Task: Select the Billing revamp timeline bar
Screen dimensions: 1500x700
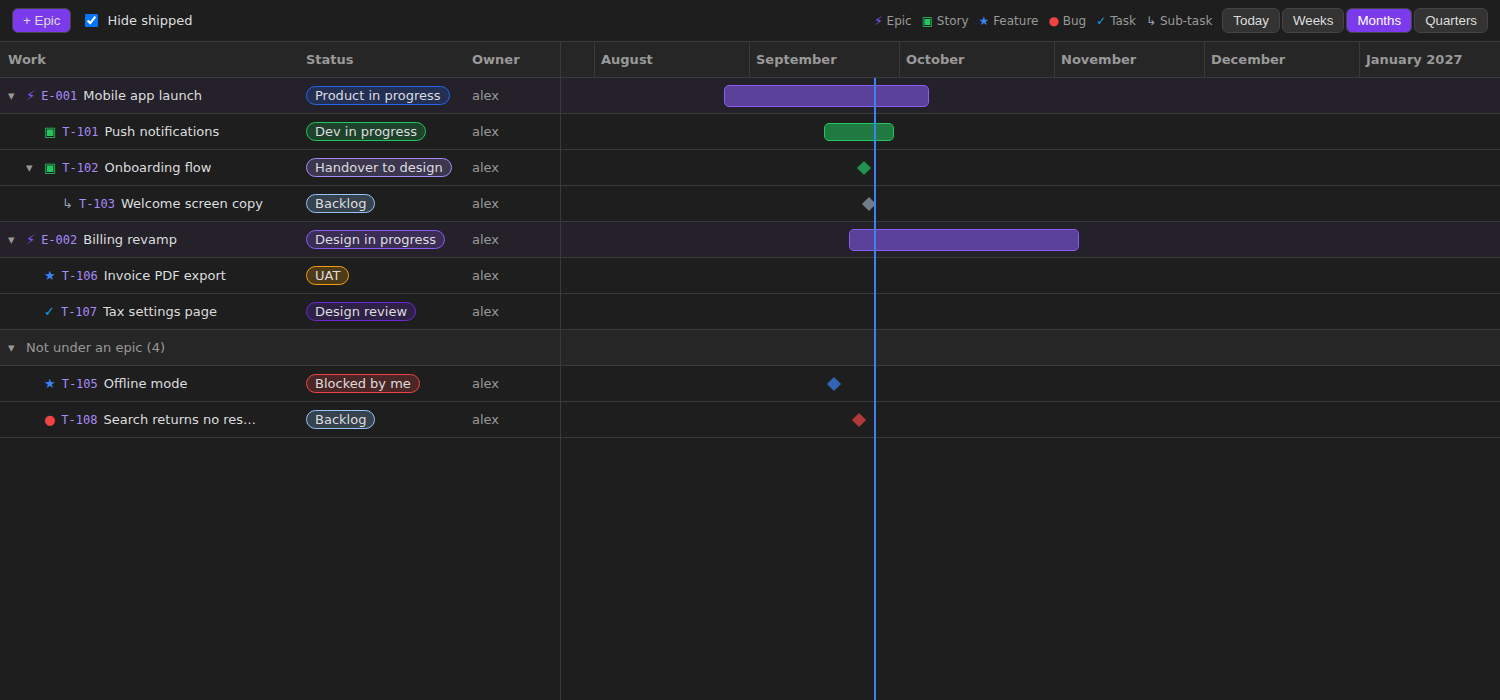Action: click(964, 240)
